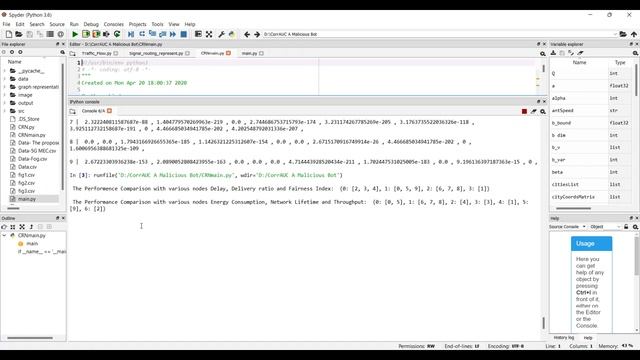Select main.py in File explorer
This screenshot has height=360, width=640.
point(27,199)
